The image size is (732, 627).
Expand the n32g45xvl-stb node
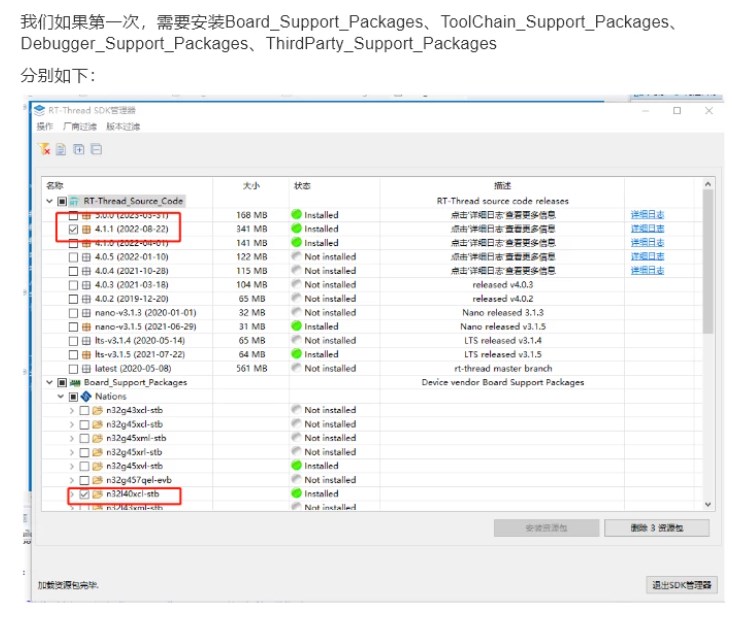(72, 466)
